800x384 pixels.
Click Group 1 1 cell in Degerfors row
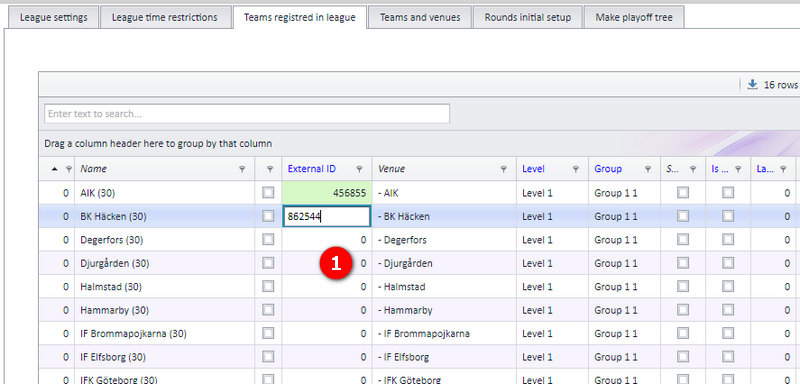point(624,240)
